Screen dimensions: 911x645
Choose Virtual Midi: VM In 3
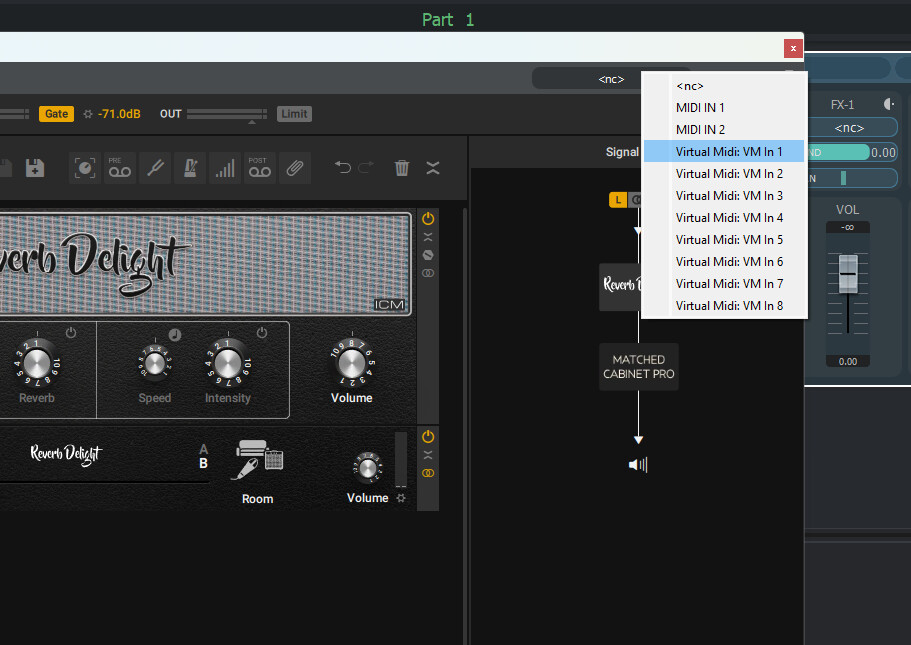tap(724, 196)
